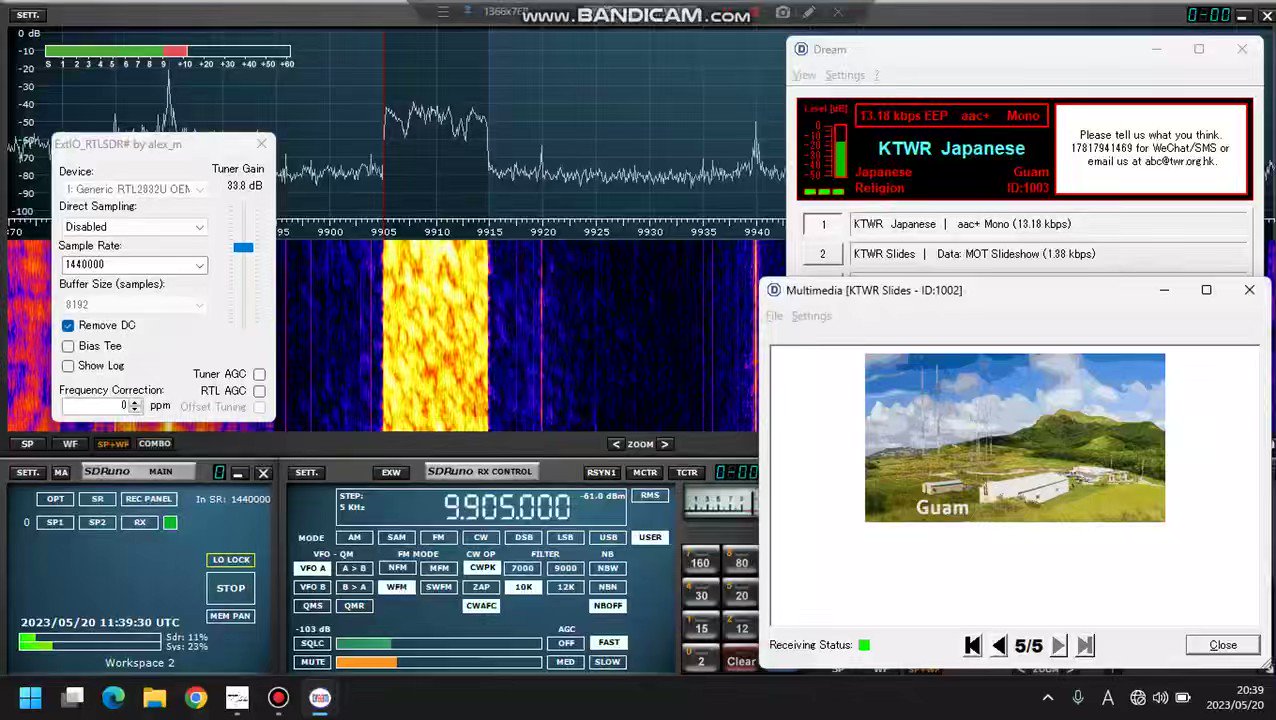Open File Explorer from taskbar

(154, 697)
